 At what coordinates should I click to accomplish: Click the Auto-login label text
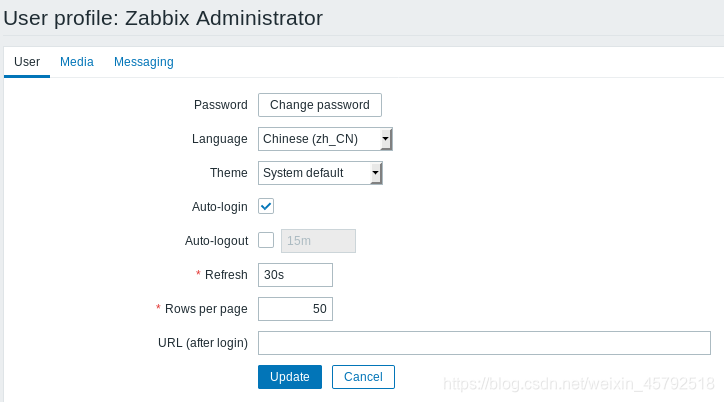(x=220, y=207)
